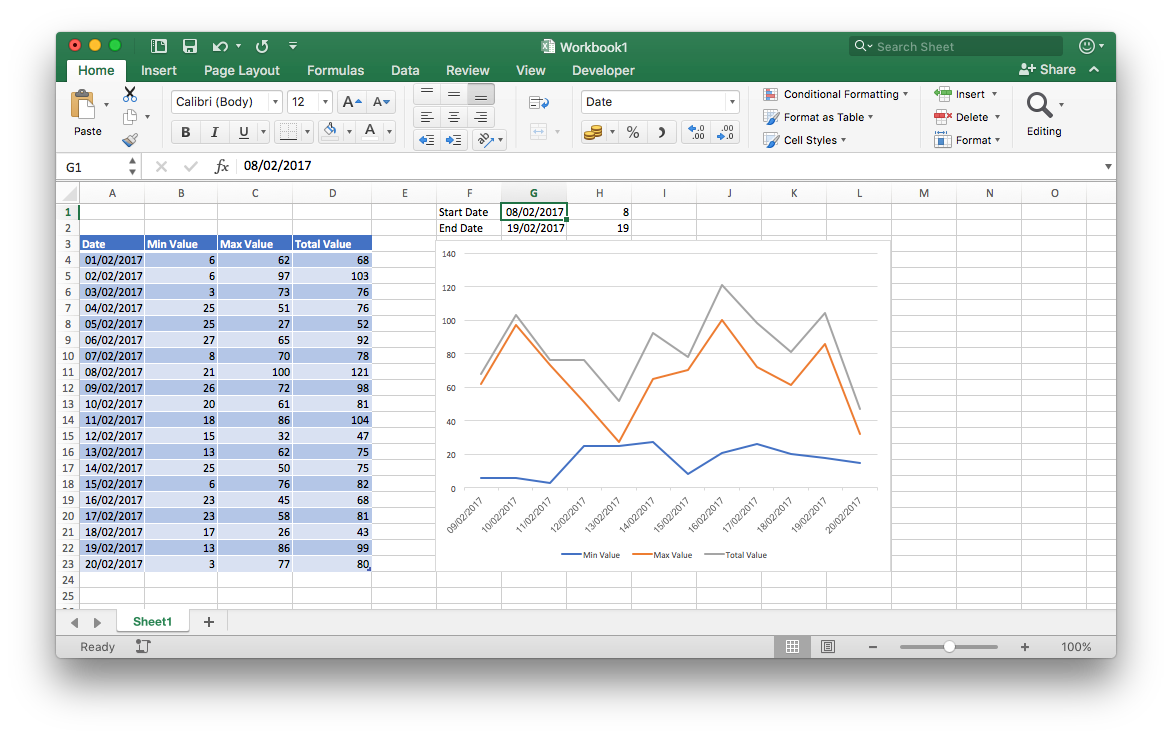
Task: Collapse the ribbon with the chevron
Action: click(x=1094, y=70)
